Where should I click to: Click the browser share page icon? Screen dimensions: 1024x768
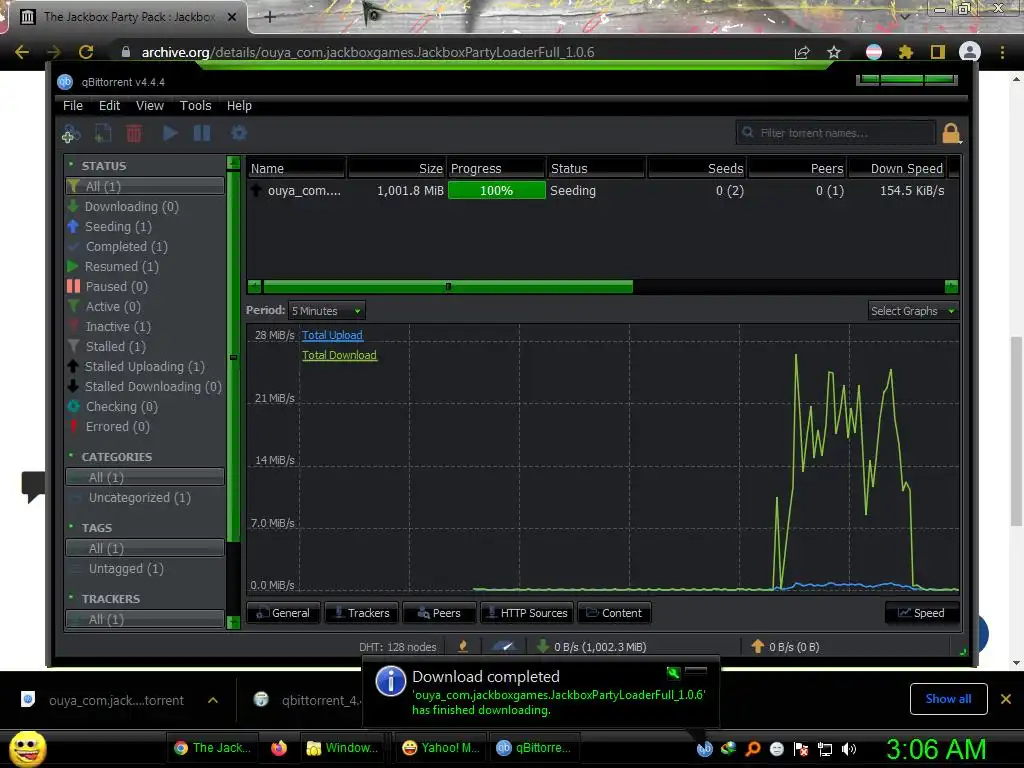point(802,52)
